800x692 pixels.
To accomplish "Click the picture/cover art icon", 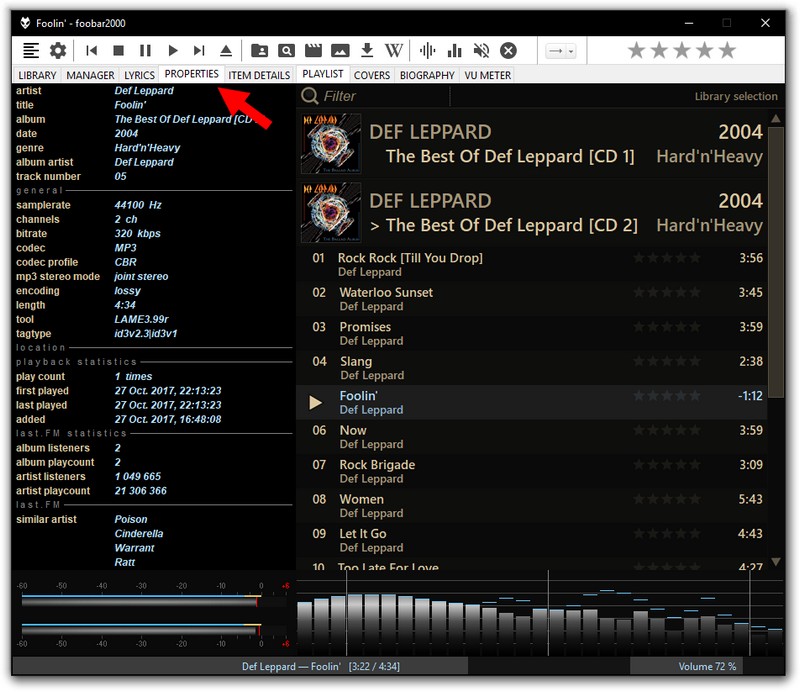I will click(340, 51).
